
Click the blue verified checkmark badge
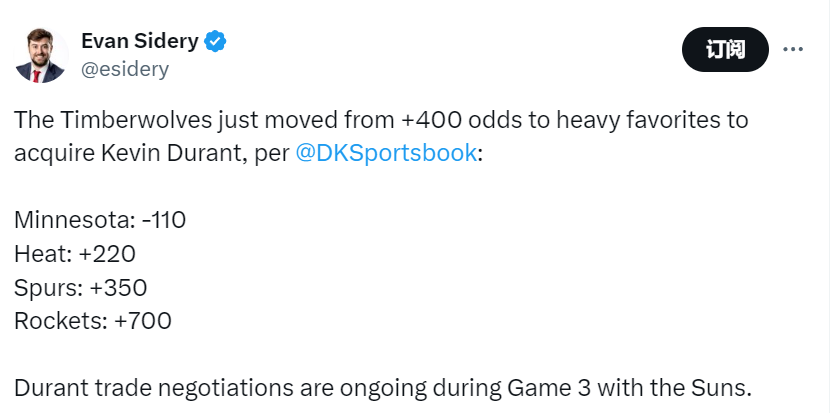pyautogui.click(x=215, y=41)
